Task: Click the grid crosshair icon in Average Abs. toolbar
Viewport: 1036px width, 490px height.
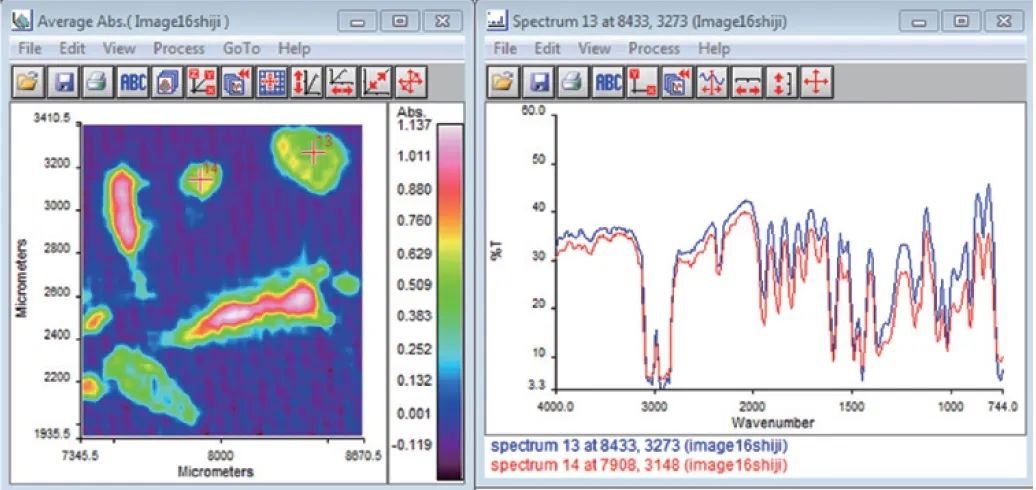Action: point(271,82)
